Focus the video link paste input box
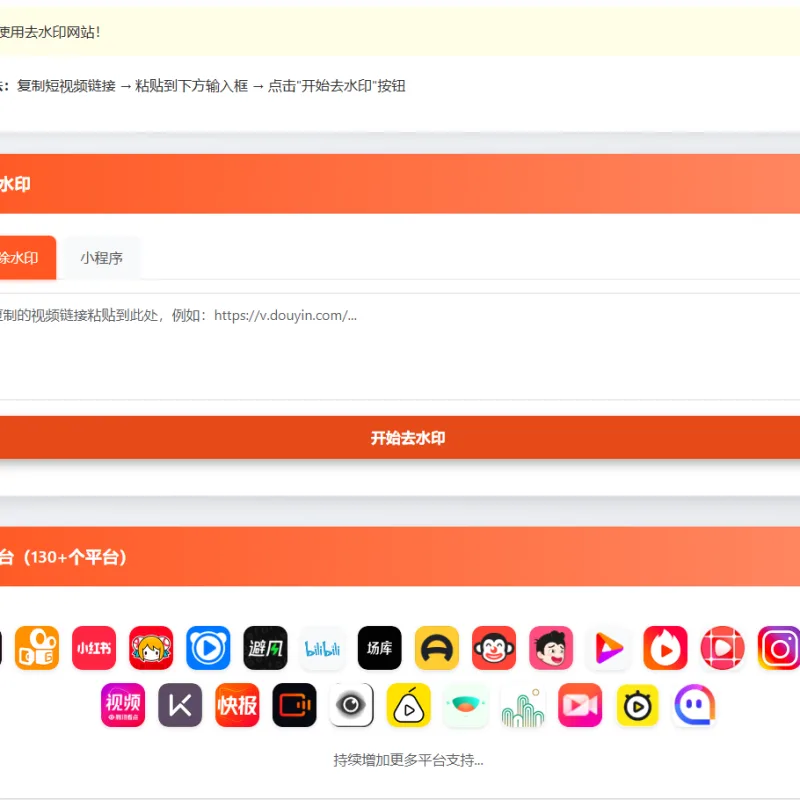 [x=400, y=346]
